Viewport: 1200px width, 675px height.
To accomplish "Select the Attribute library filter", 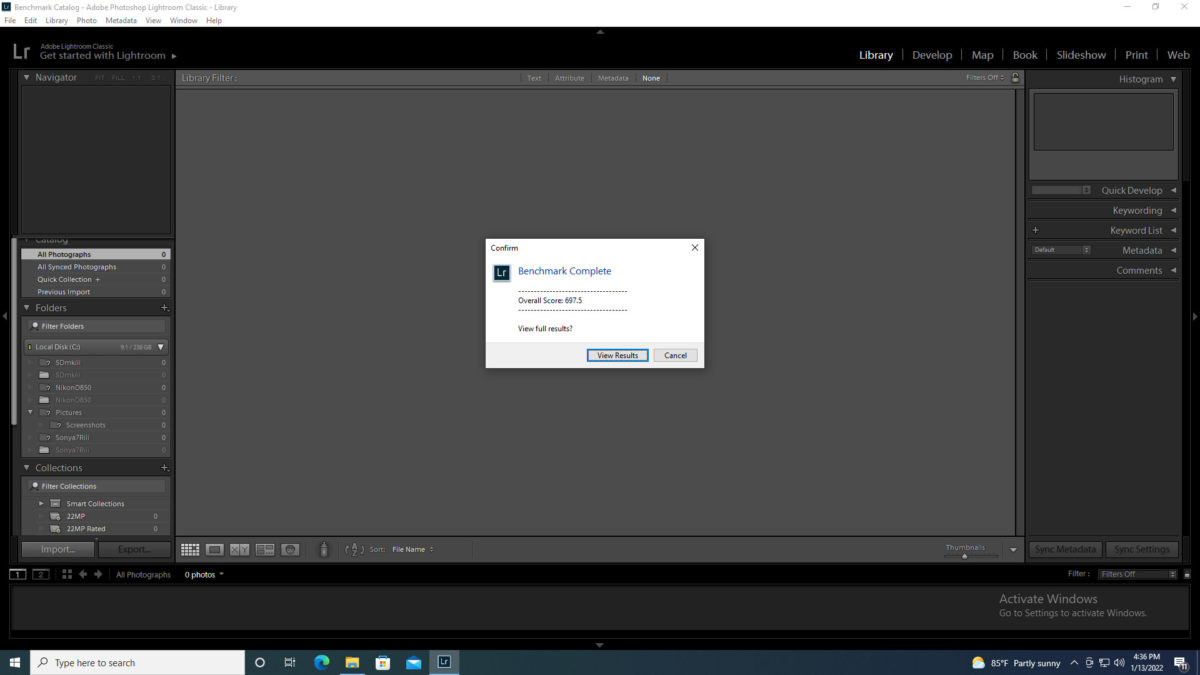I will click(569, 78).
